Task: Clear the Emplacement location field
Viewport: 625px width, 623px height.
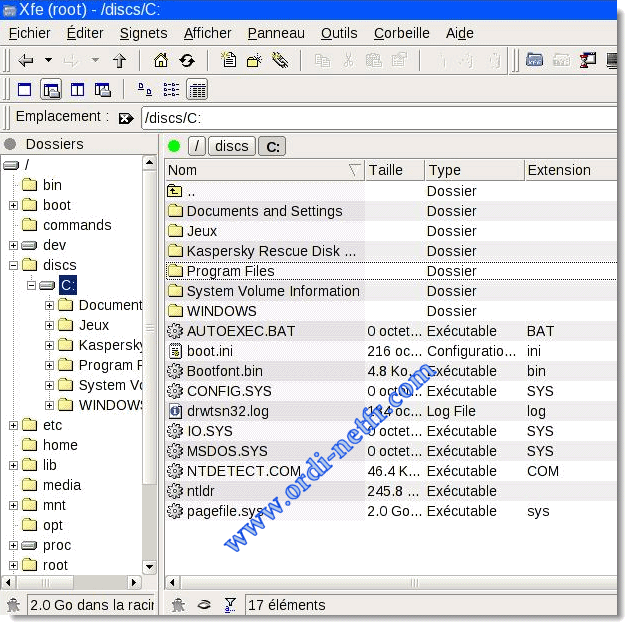Action: click(x=126, y=118)
